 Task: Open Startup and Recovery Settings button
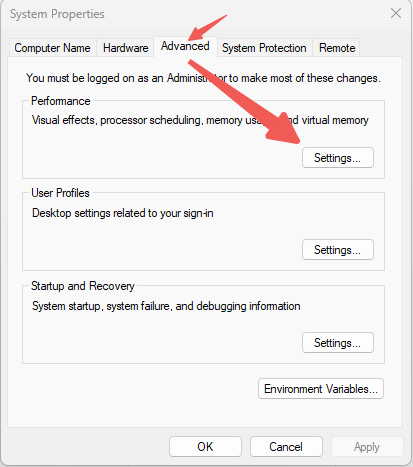[x=338, y=343]
